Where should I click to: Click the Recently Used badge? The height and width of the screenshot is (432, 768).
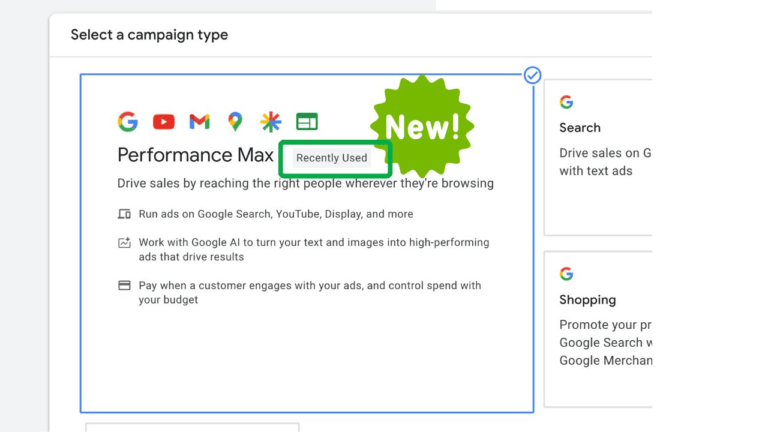[x=332, y=158]
